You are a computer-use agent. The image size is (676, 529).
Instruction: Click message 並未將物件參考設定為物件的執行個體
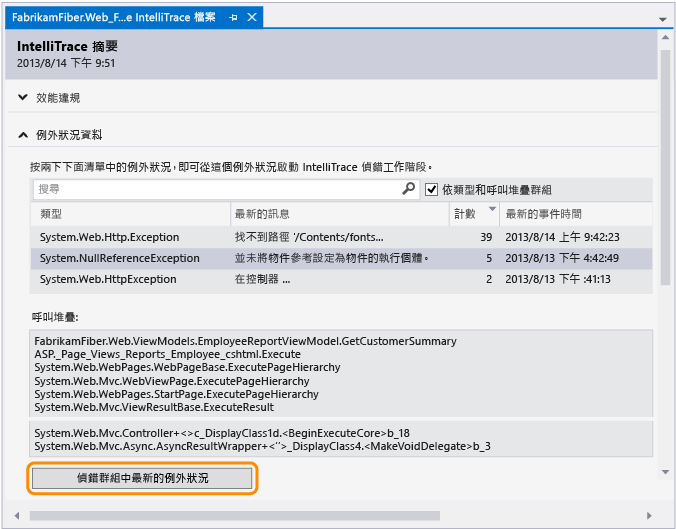331,258
